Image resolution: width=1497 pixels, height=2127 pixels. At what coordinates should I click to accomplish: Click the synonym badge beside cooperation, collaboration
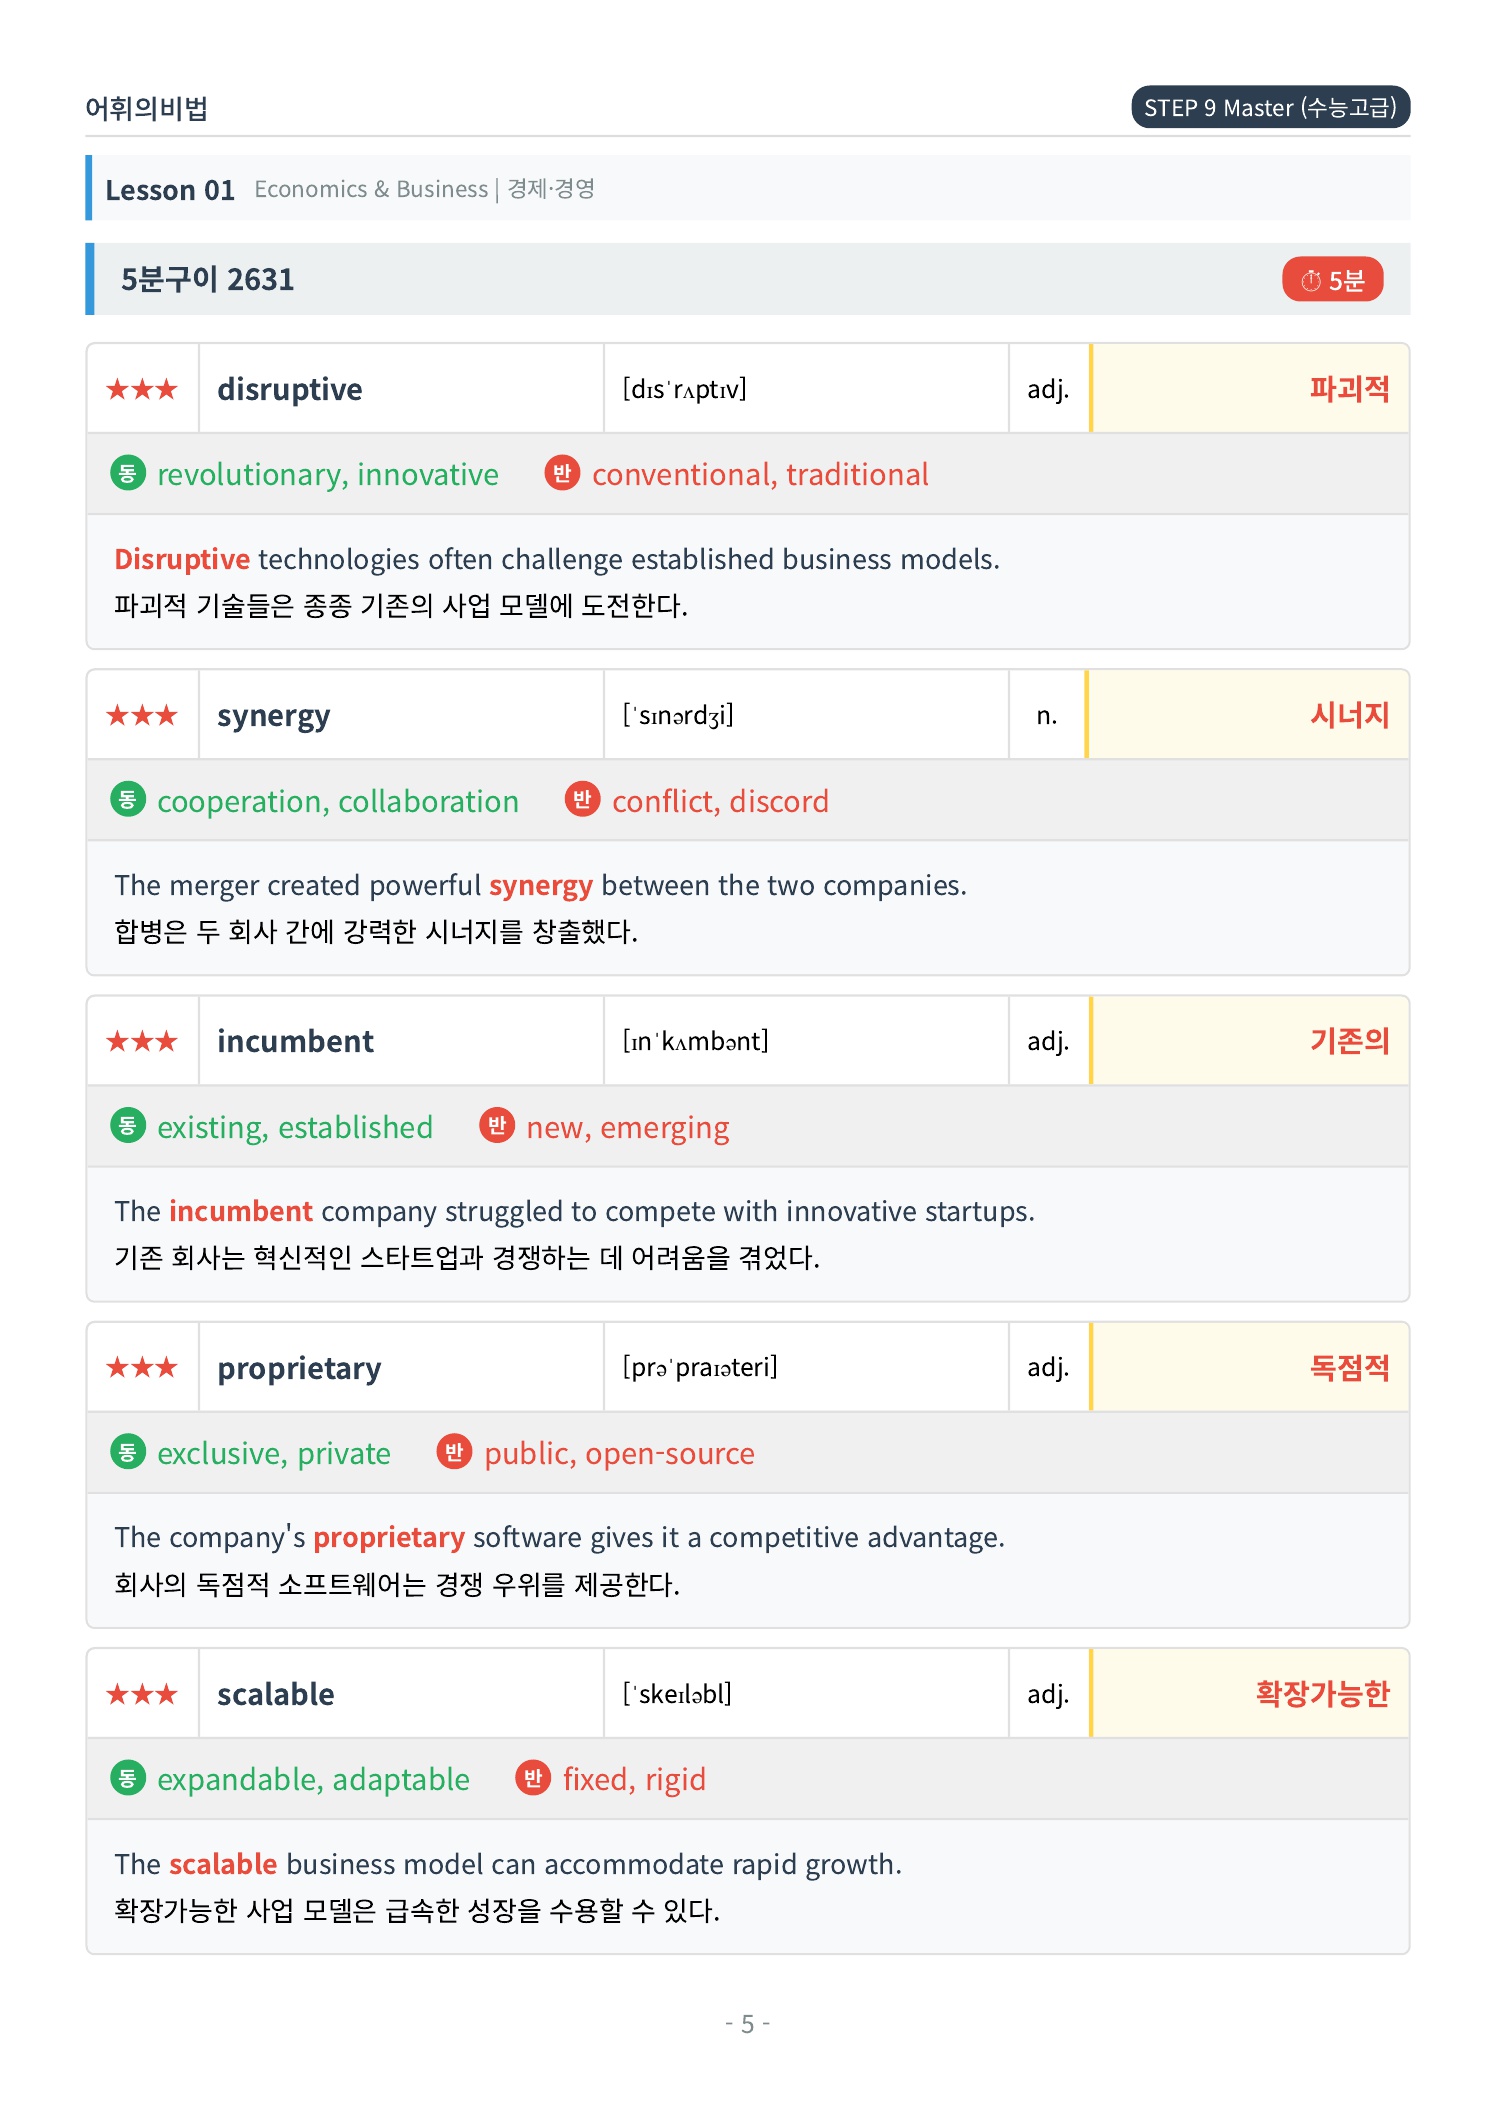(x=128, y=800)
